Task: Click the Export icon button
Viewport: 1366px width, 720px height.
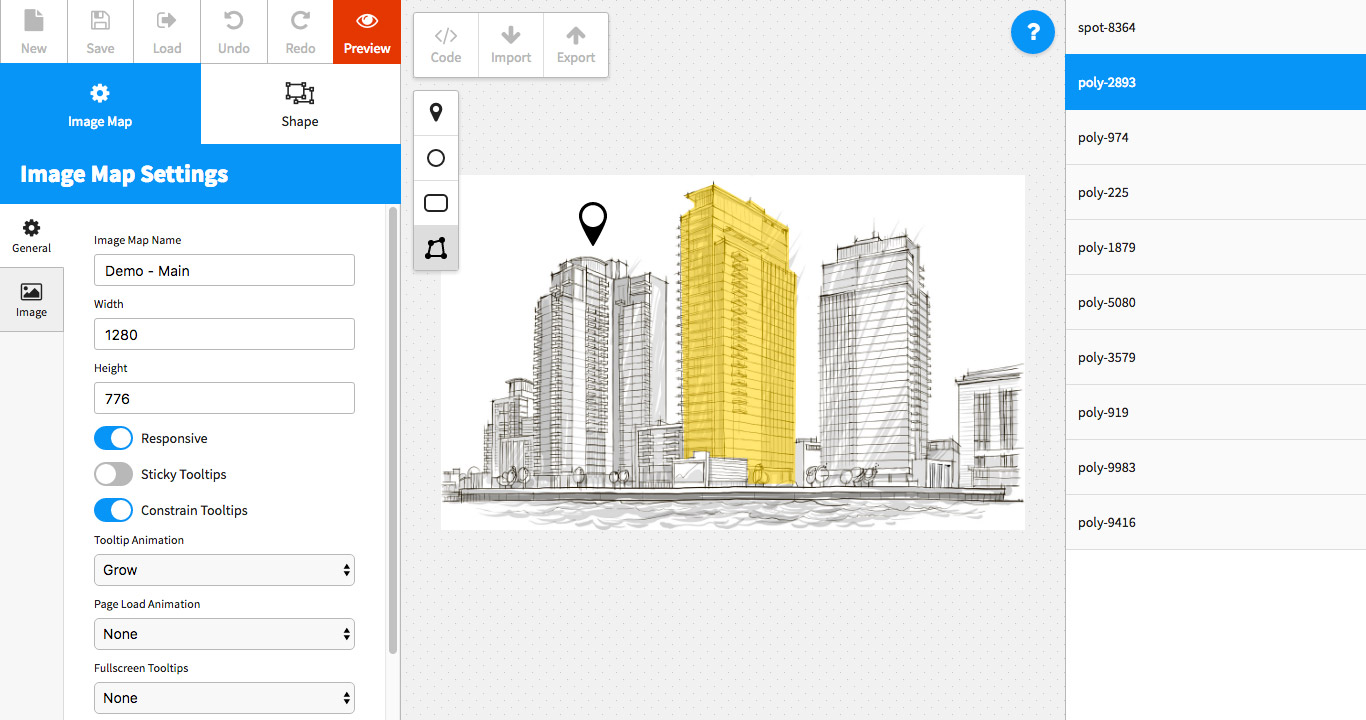Action: coord(576,45)
